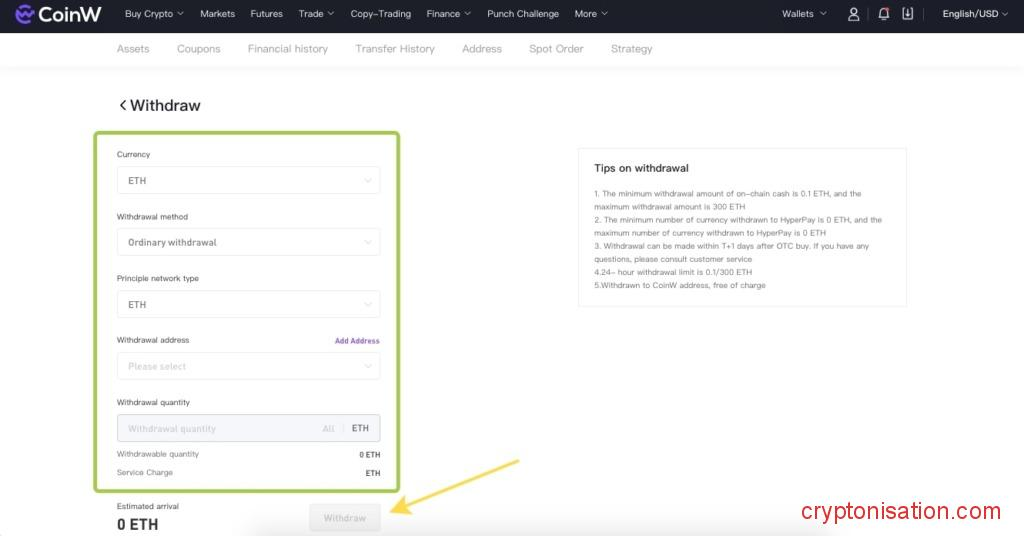
Task: Expand the Principle network type dropdown
Action: pyautogui.click(x=248, y=305)
